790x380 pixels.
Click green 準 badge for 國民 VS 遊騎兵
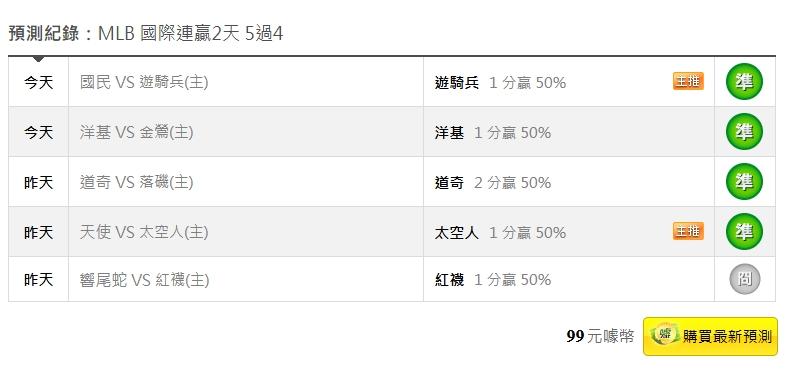744,82
